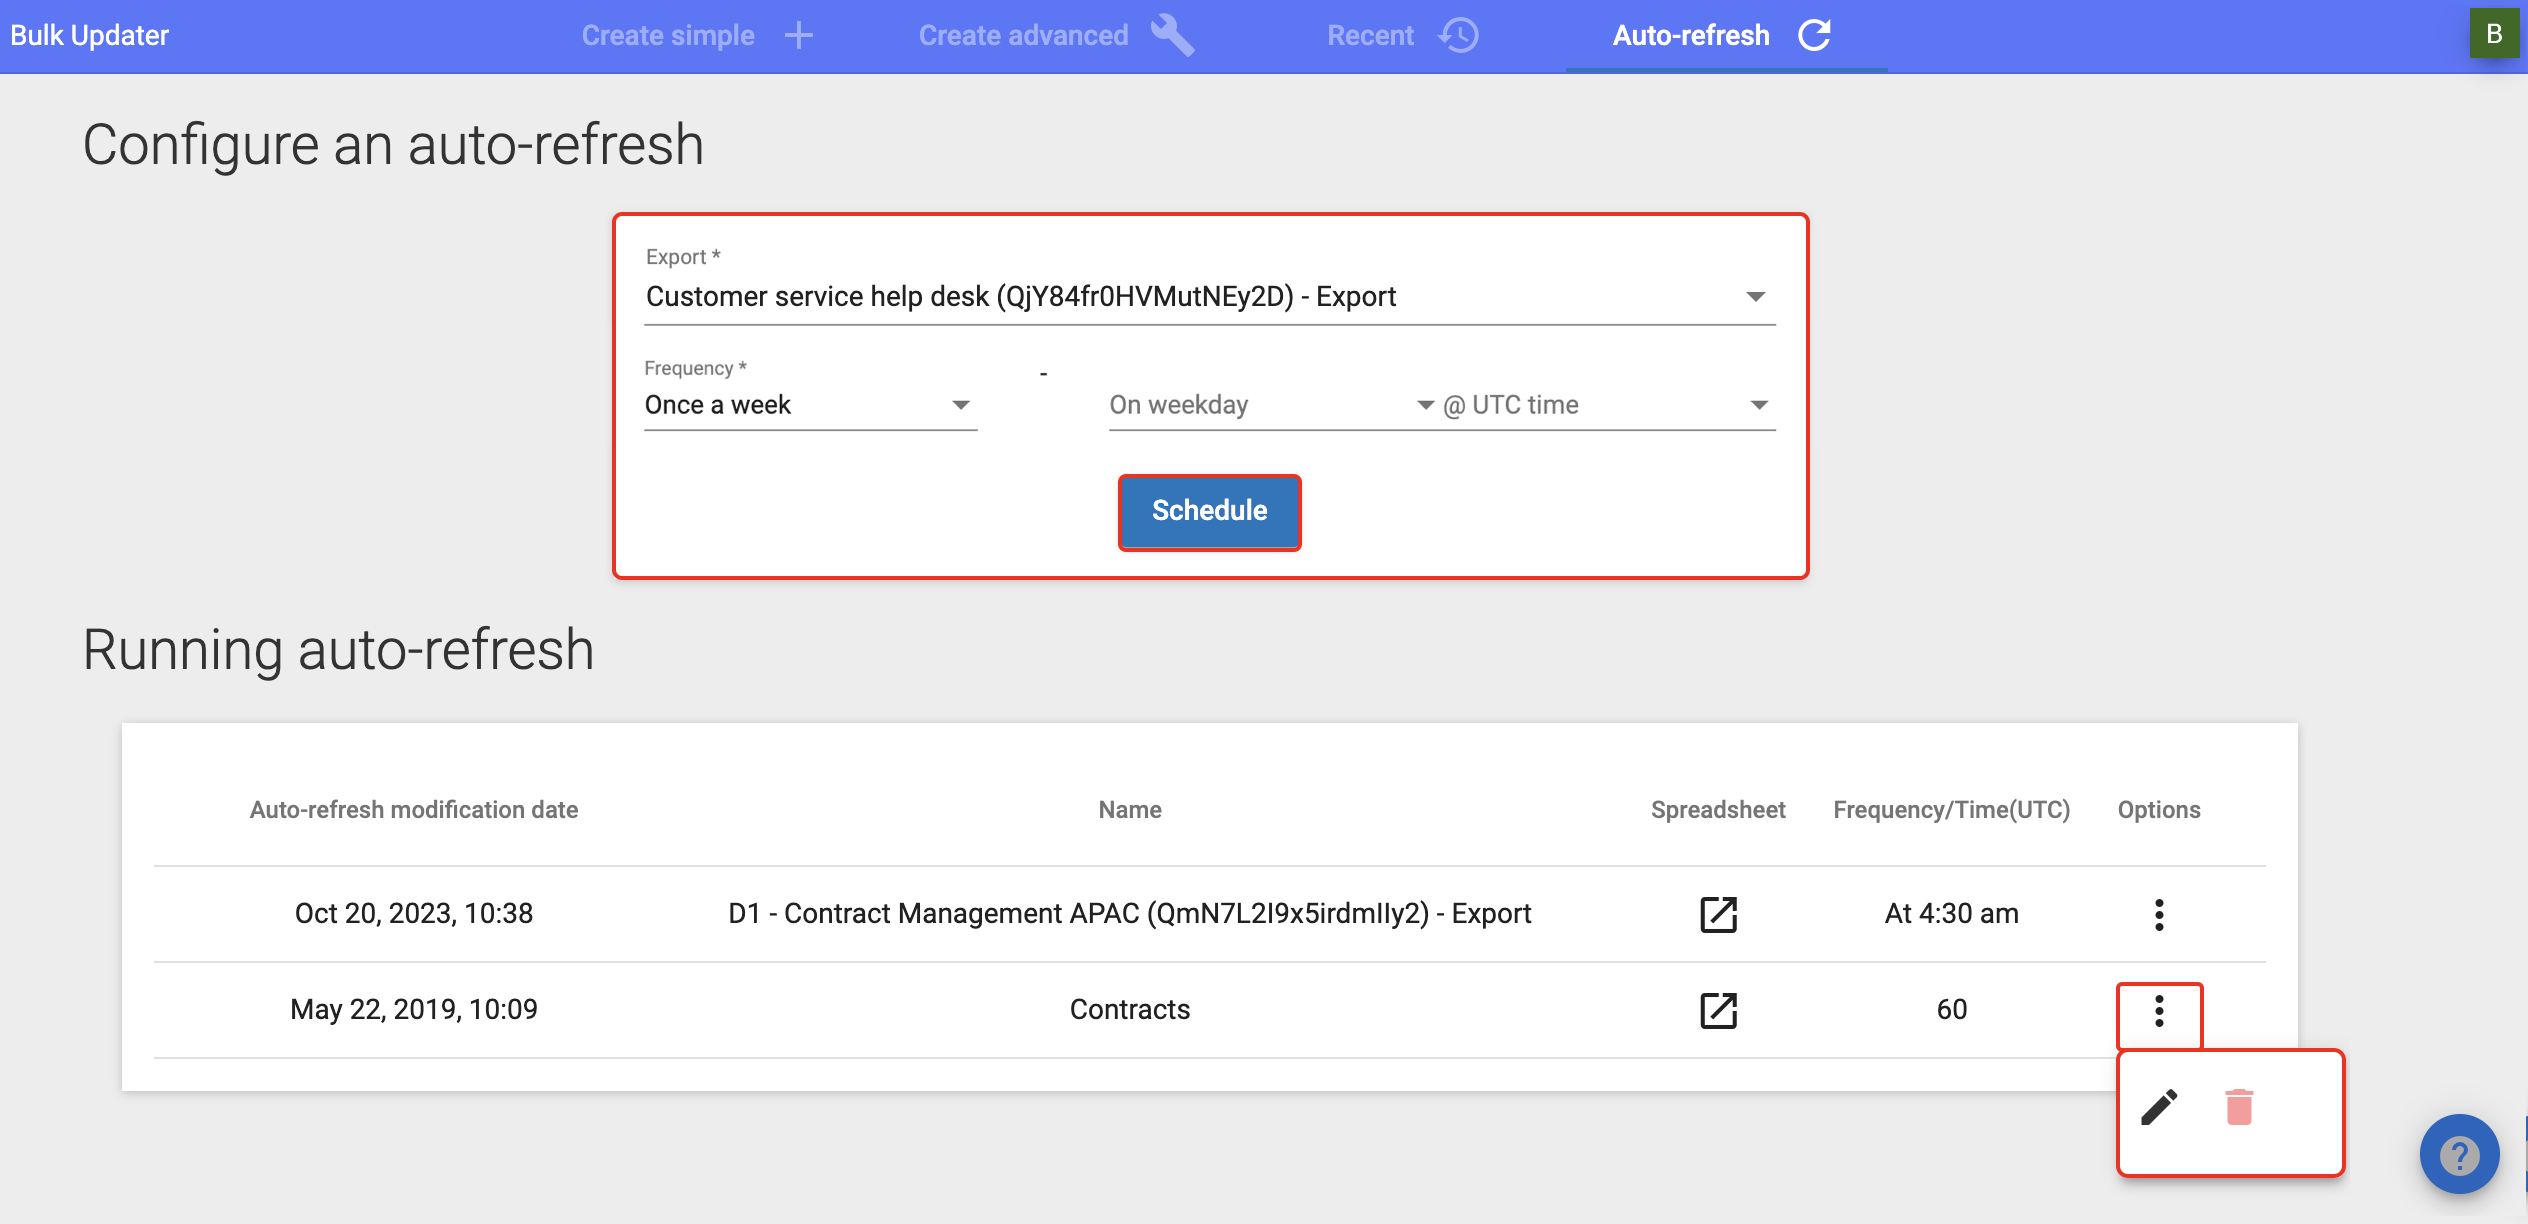
Task: Switch to the Recent tab
Action: pyautogui.click(x=1402, y=36)
